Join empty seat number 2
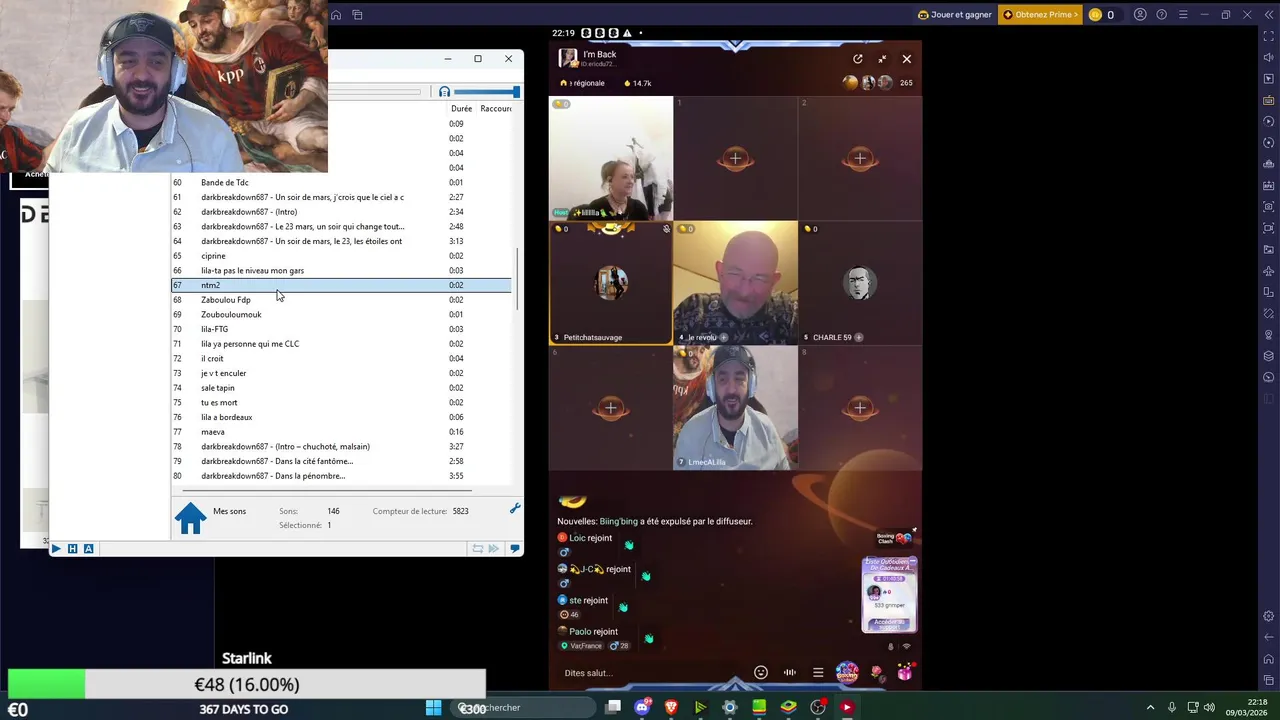The image size is (1280, 720). coord(860,158)
